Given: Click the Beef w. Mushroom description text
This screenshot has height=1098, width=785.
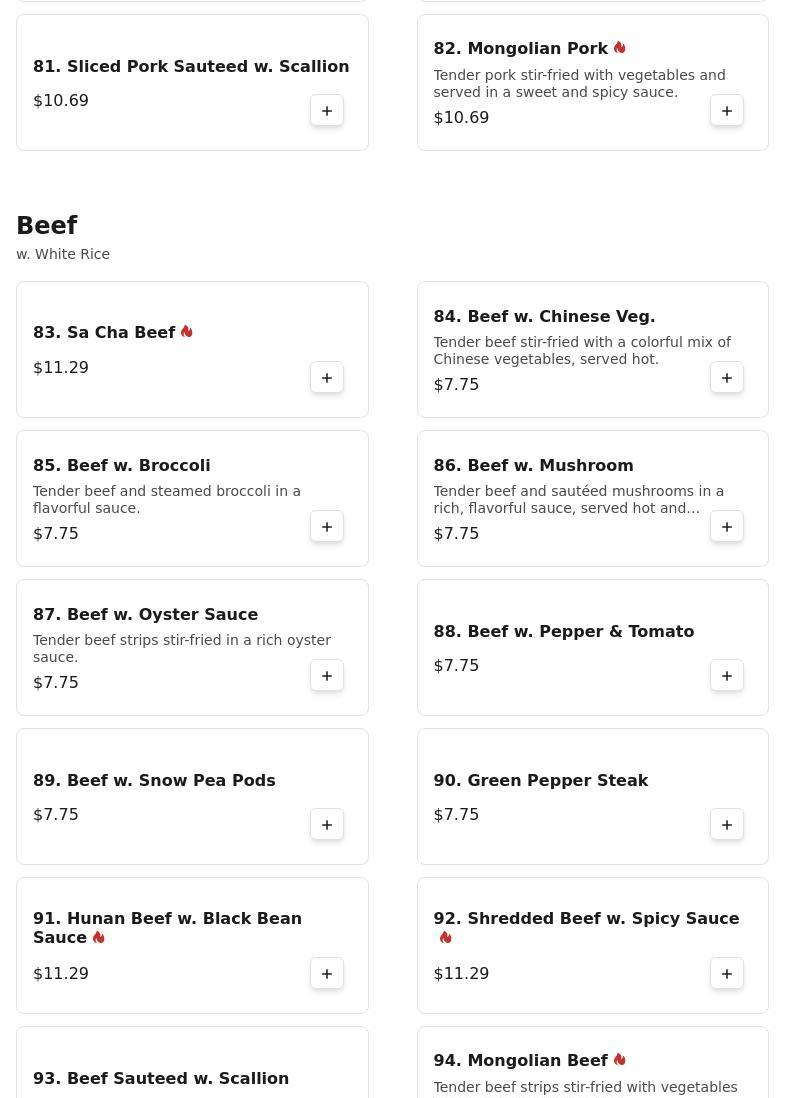Looking at the screenshot, I should 578,499.
